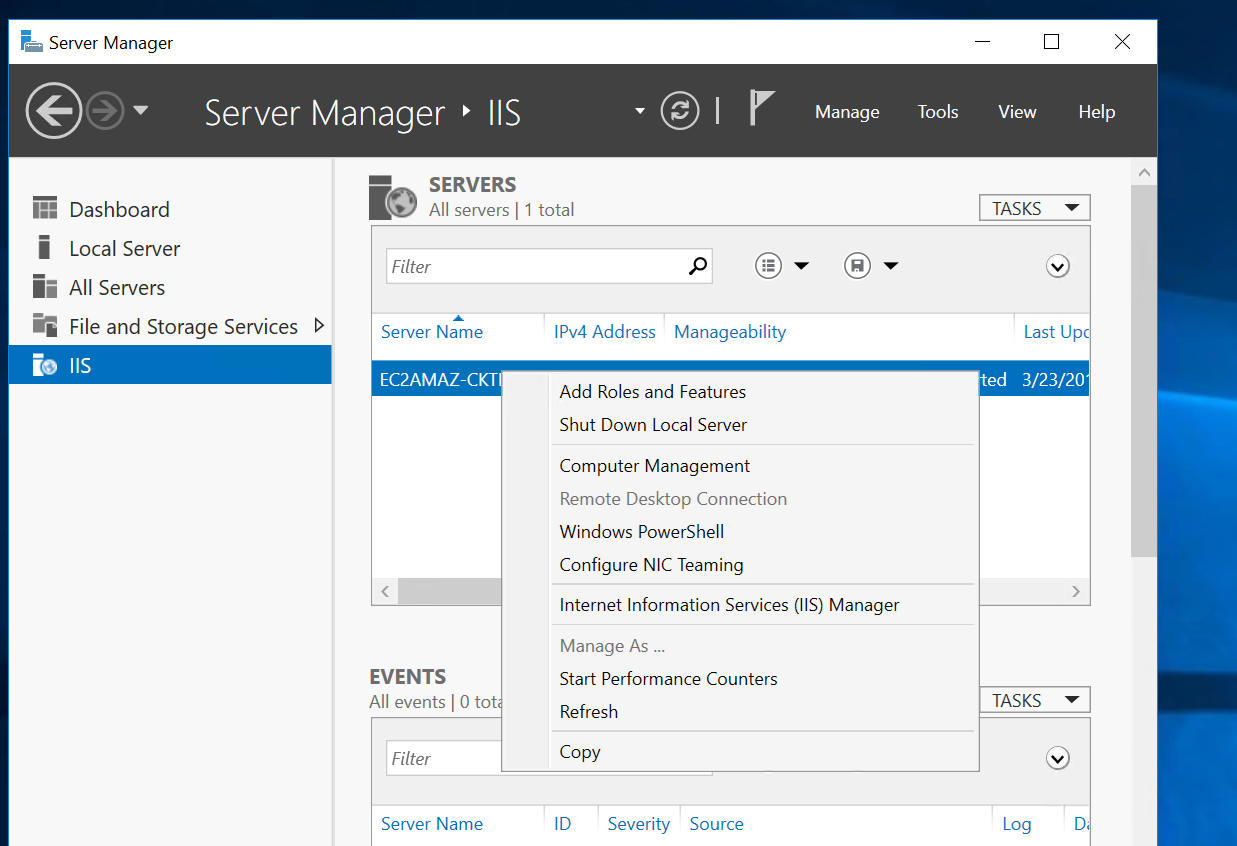Click the File and Storage Services icon

45,325
